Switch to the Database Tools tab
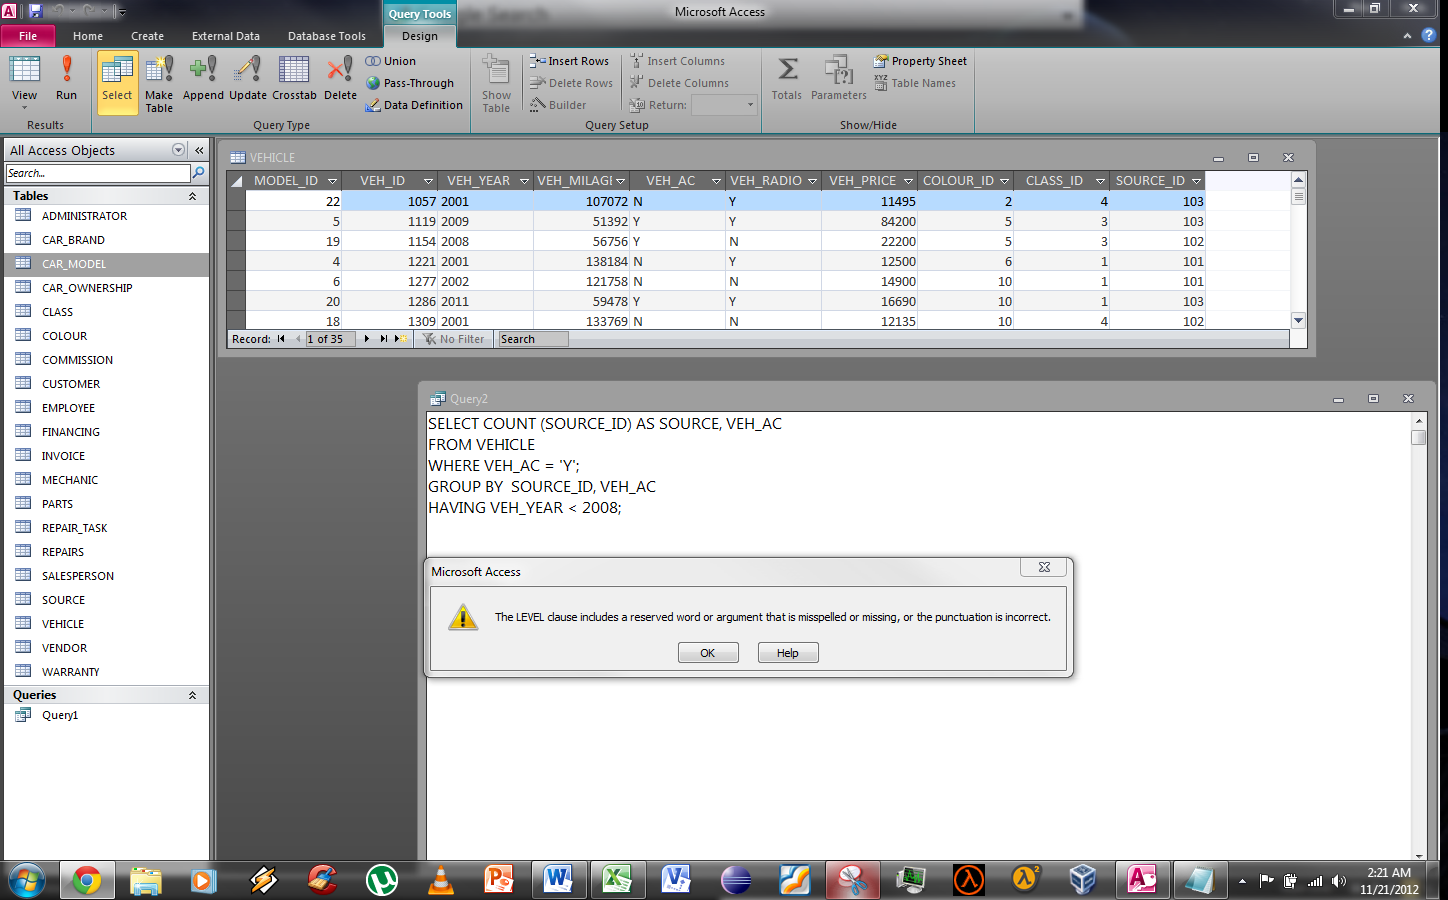1448x900 pixels. (x=326, y=36)
